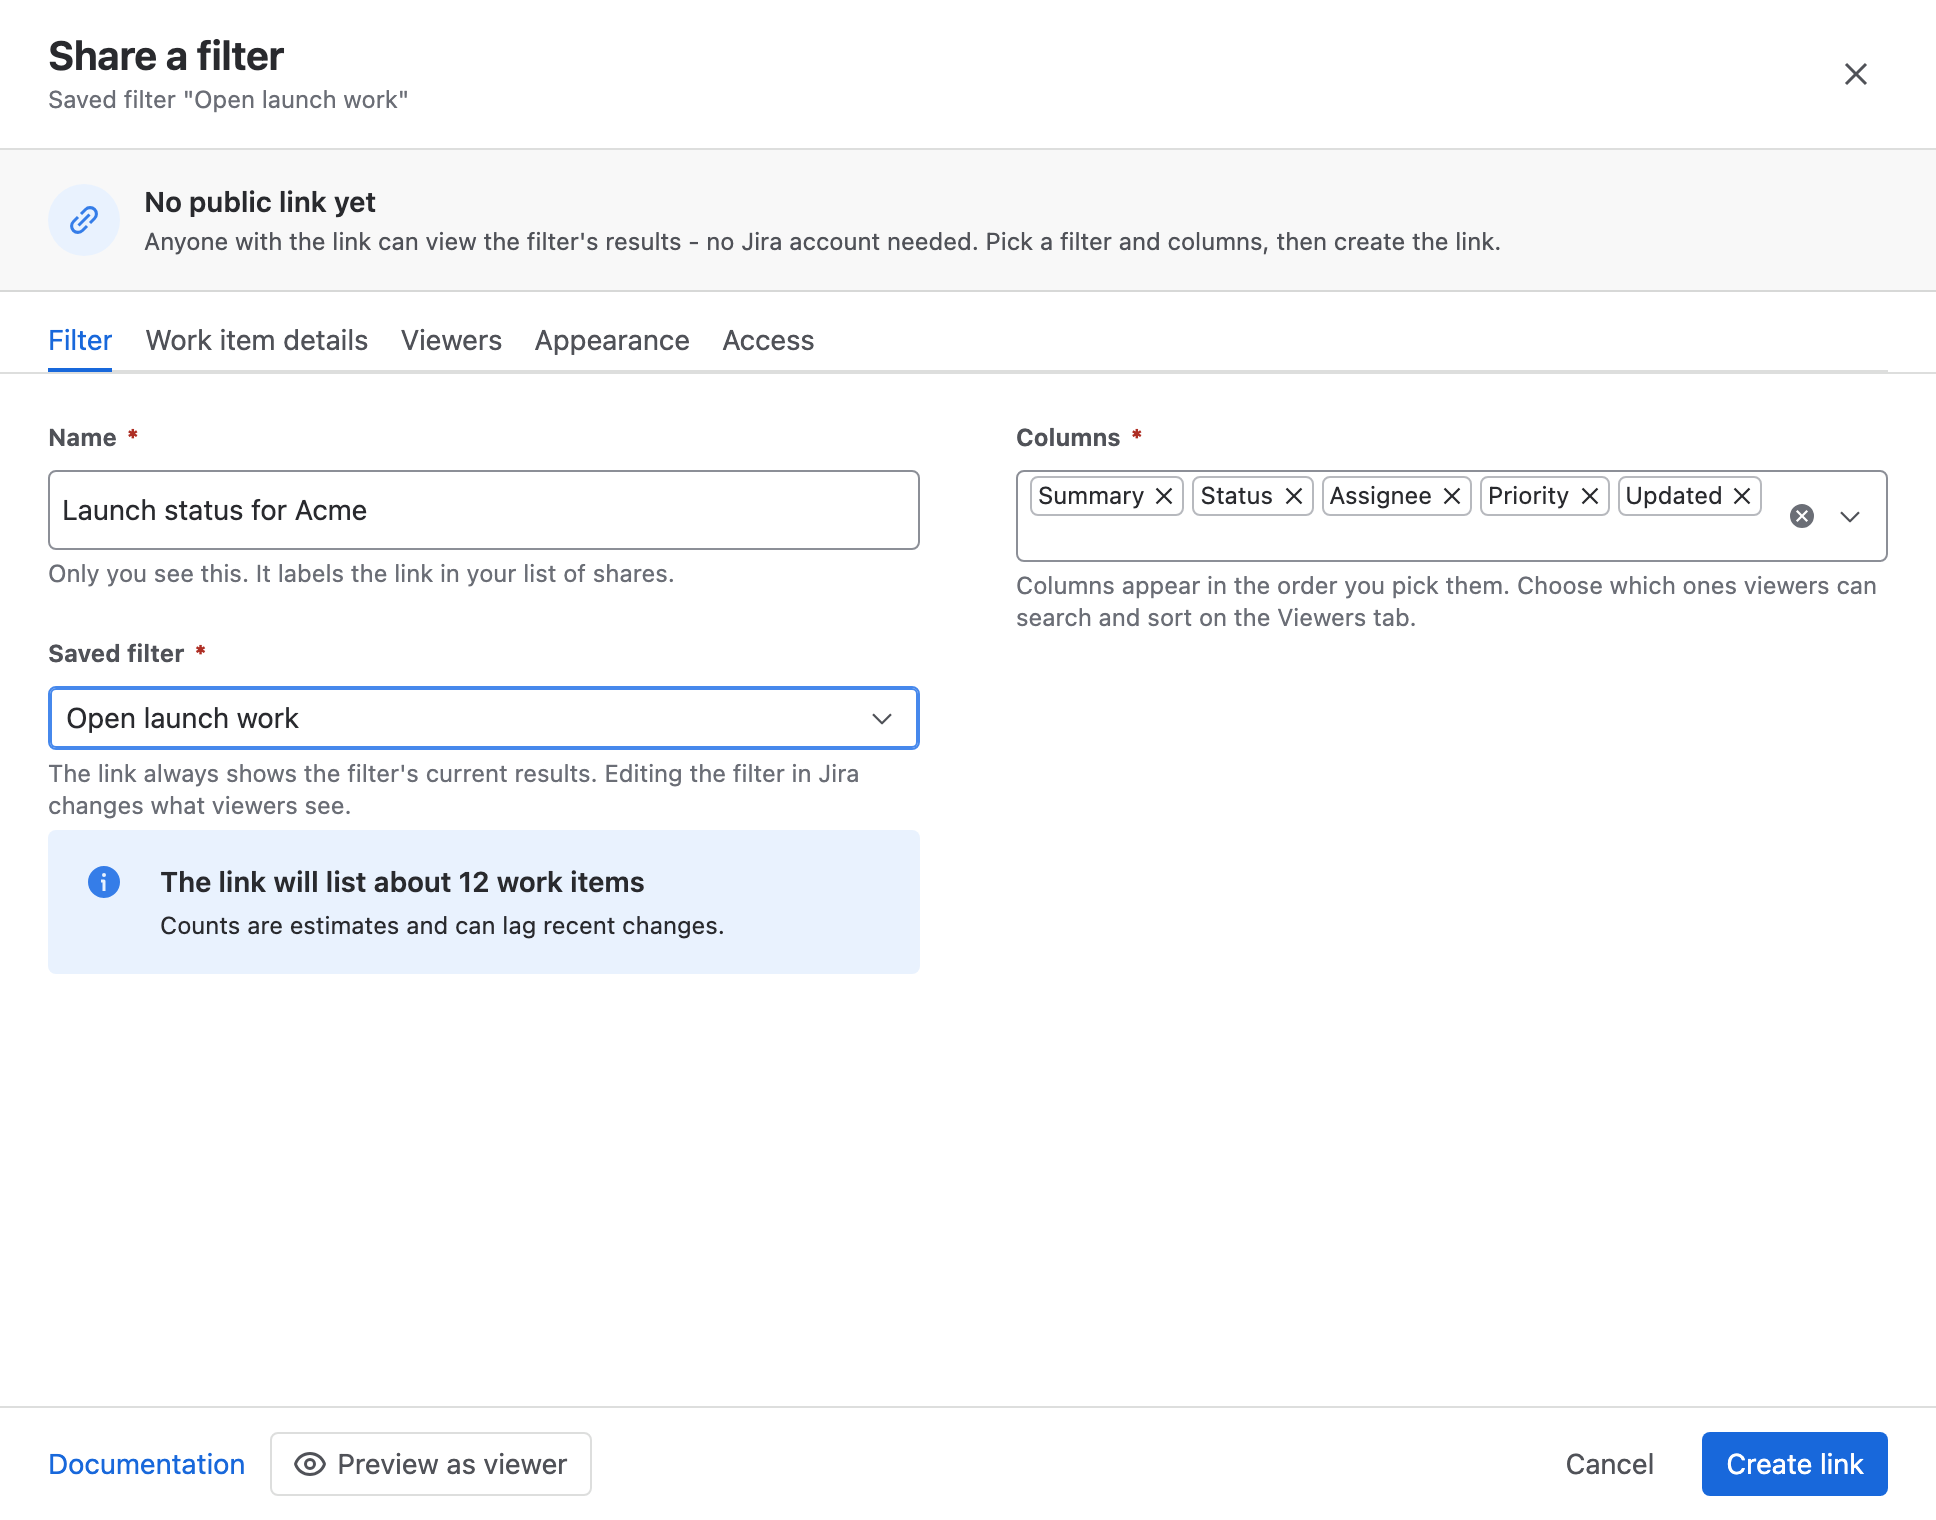Open the Saved filter dropdown
1936x1520 pixels.
484,718
